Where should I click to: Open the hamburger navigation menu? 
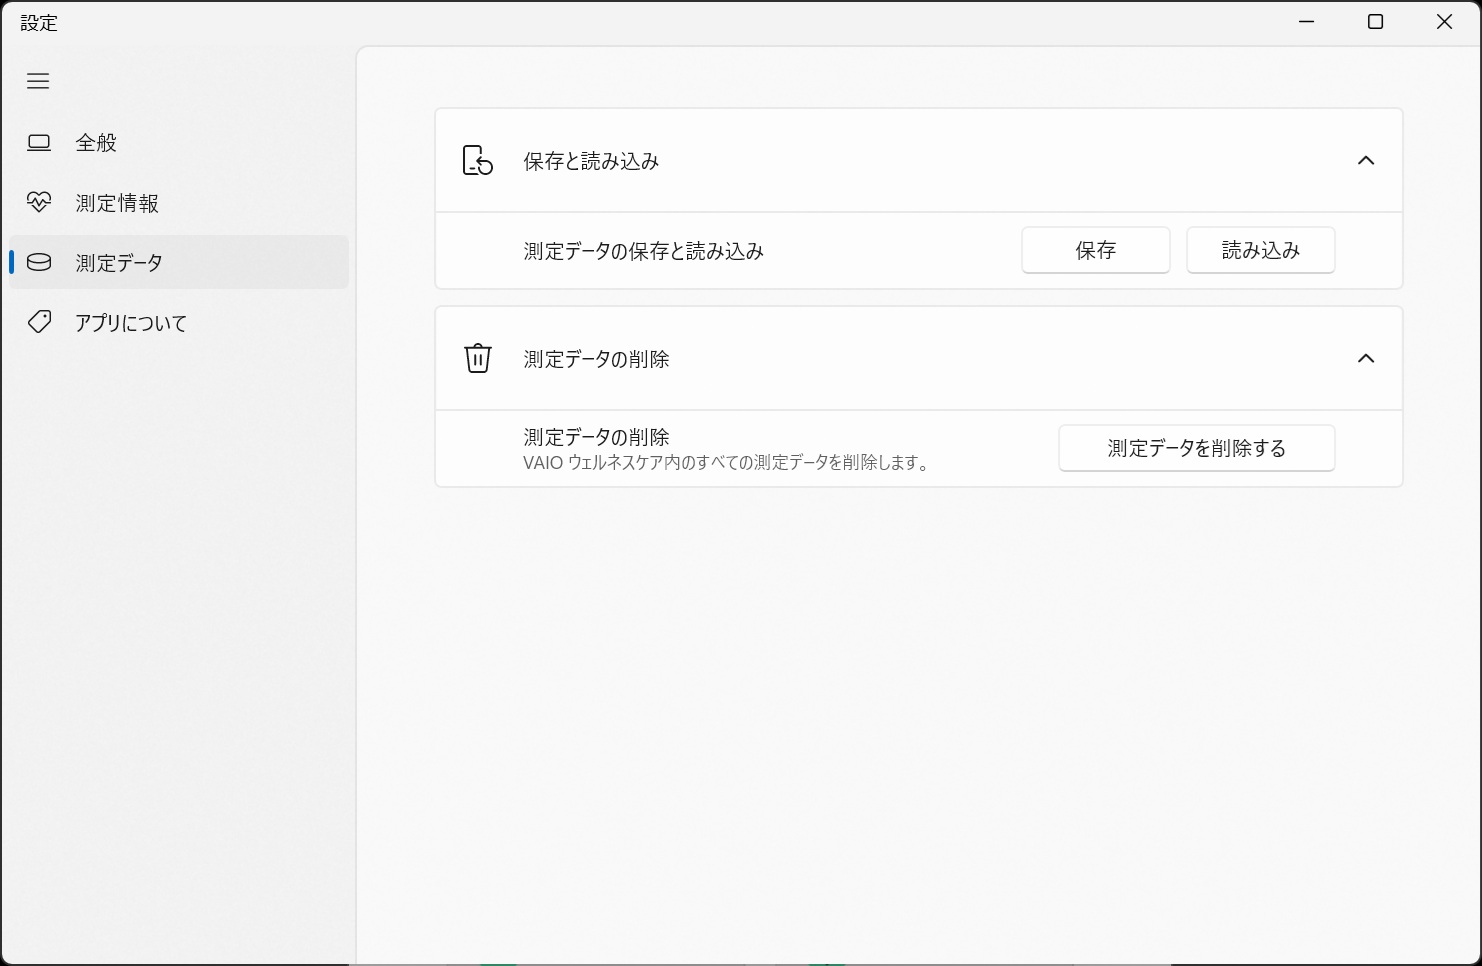[38, 81]
